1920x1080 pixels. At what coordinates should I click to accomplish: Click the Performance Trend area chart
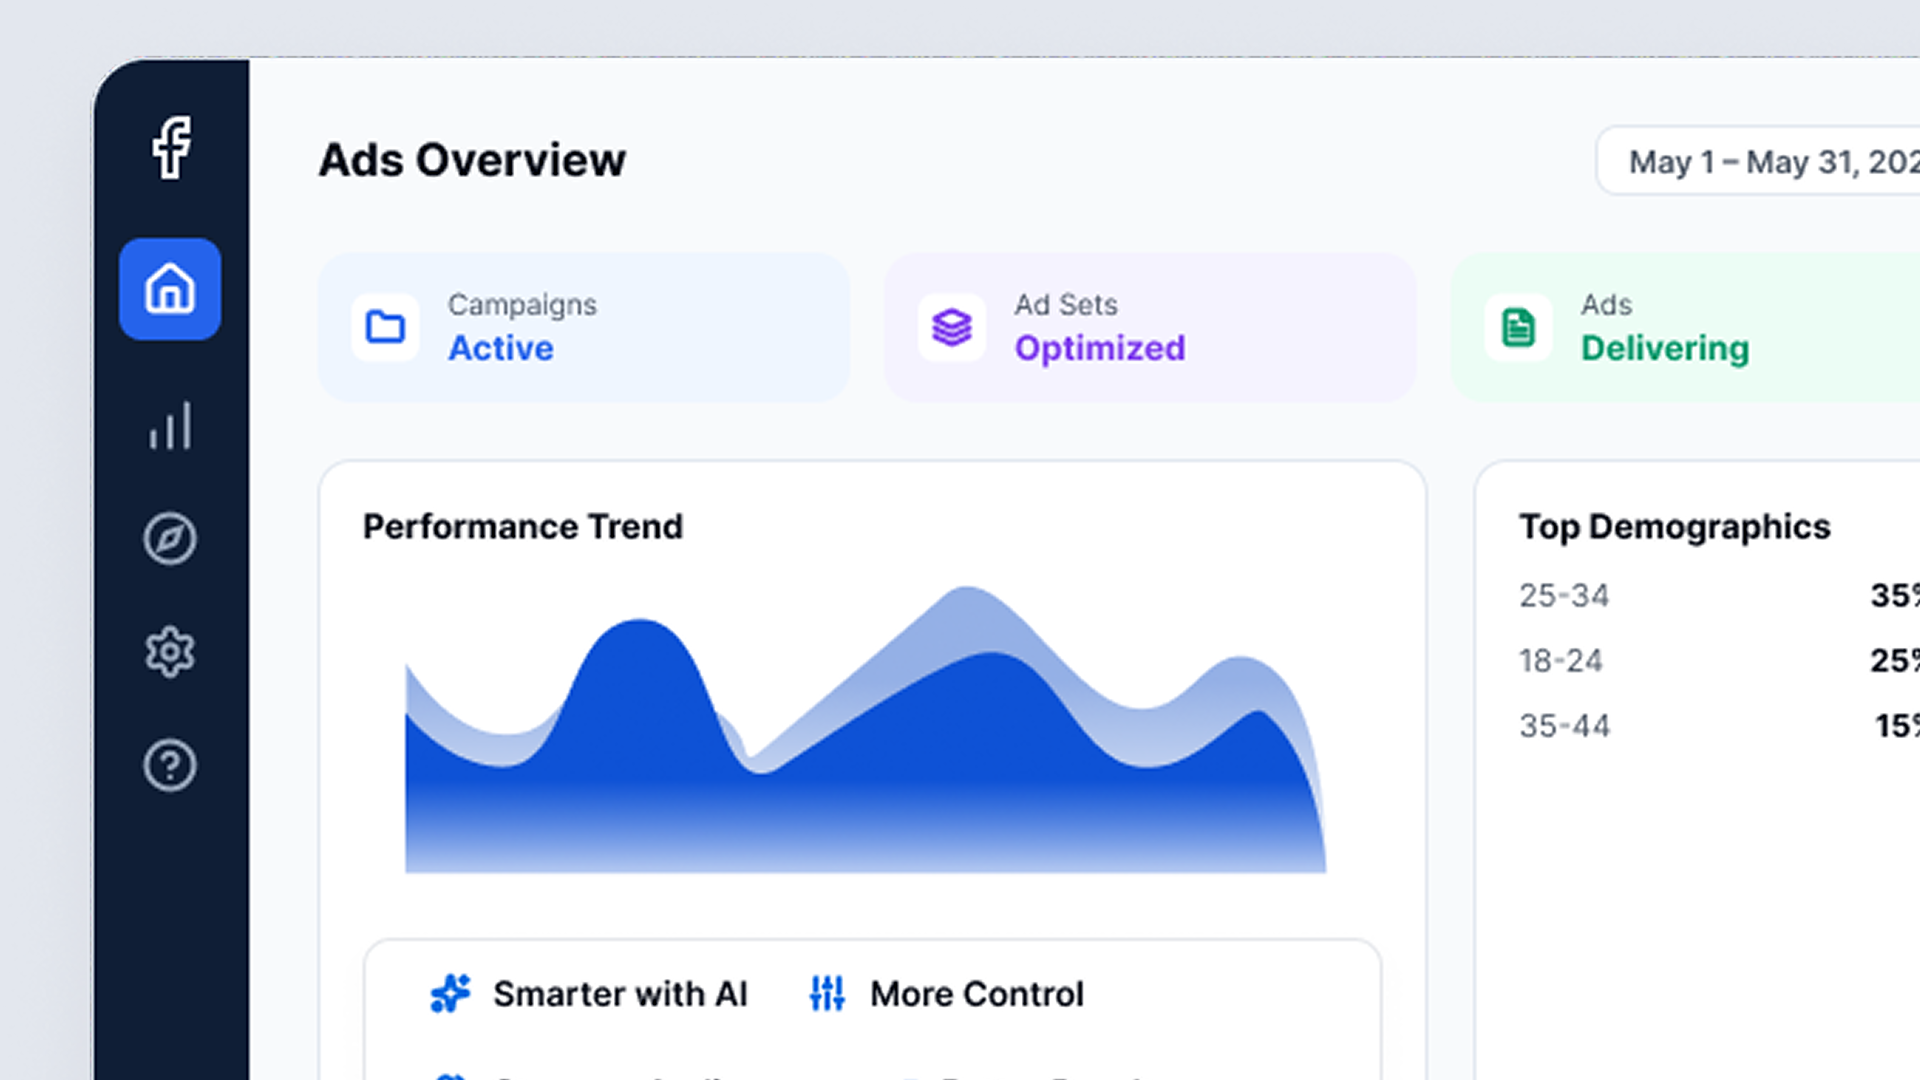[x=866, y=729]
